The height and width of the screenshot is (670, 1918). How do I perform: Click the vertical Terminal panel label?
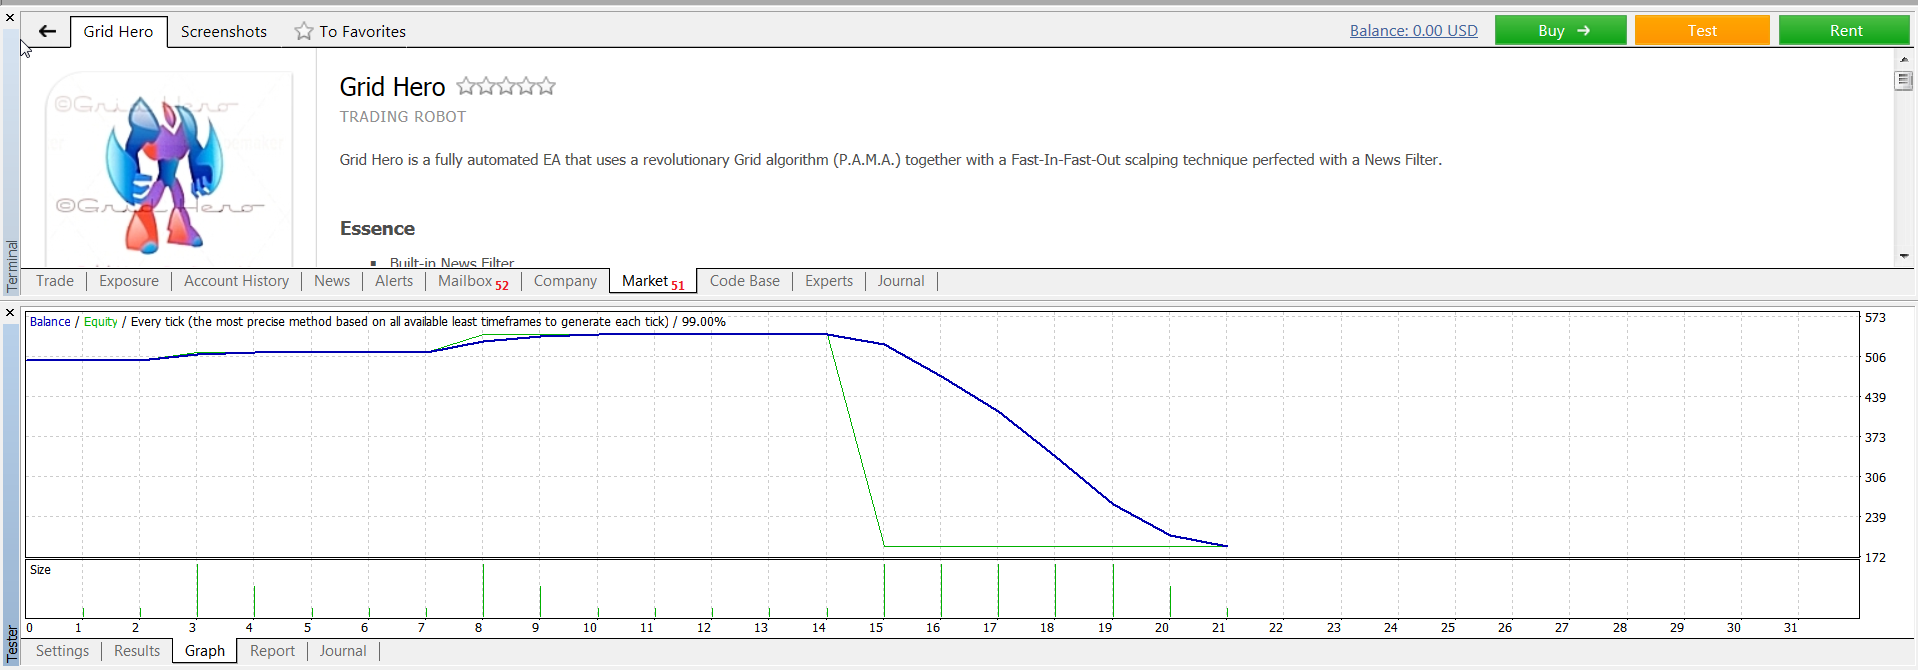[12, 266]
